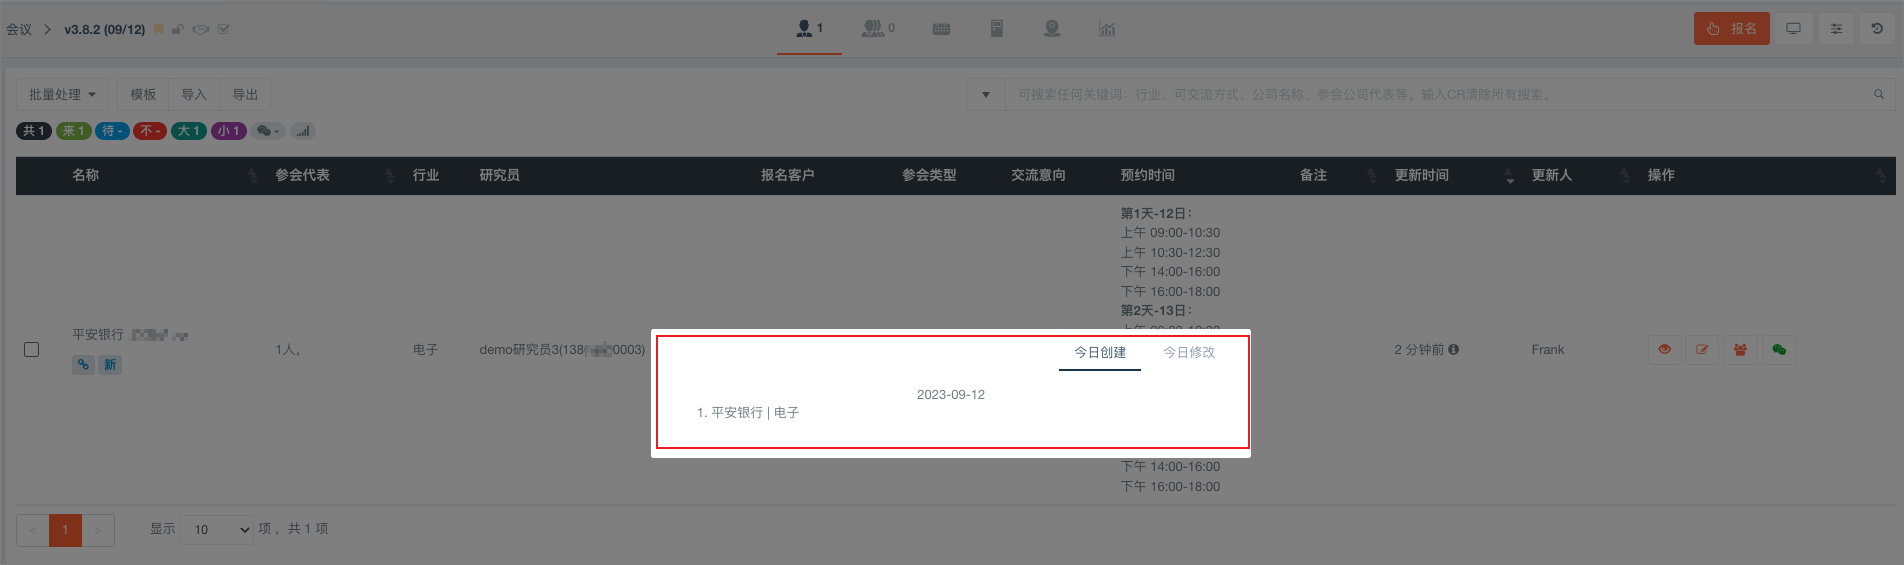The image size is (1904, 565).
Task: Go to the next page arrow
Action: point(98,530)
